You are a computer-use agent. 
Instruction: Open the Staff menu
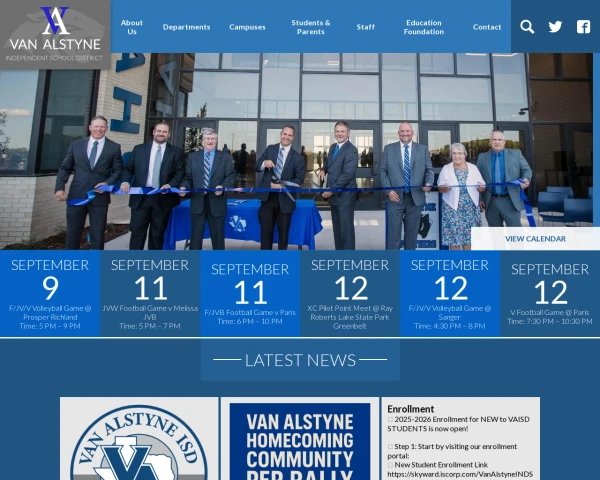(365, 27)
